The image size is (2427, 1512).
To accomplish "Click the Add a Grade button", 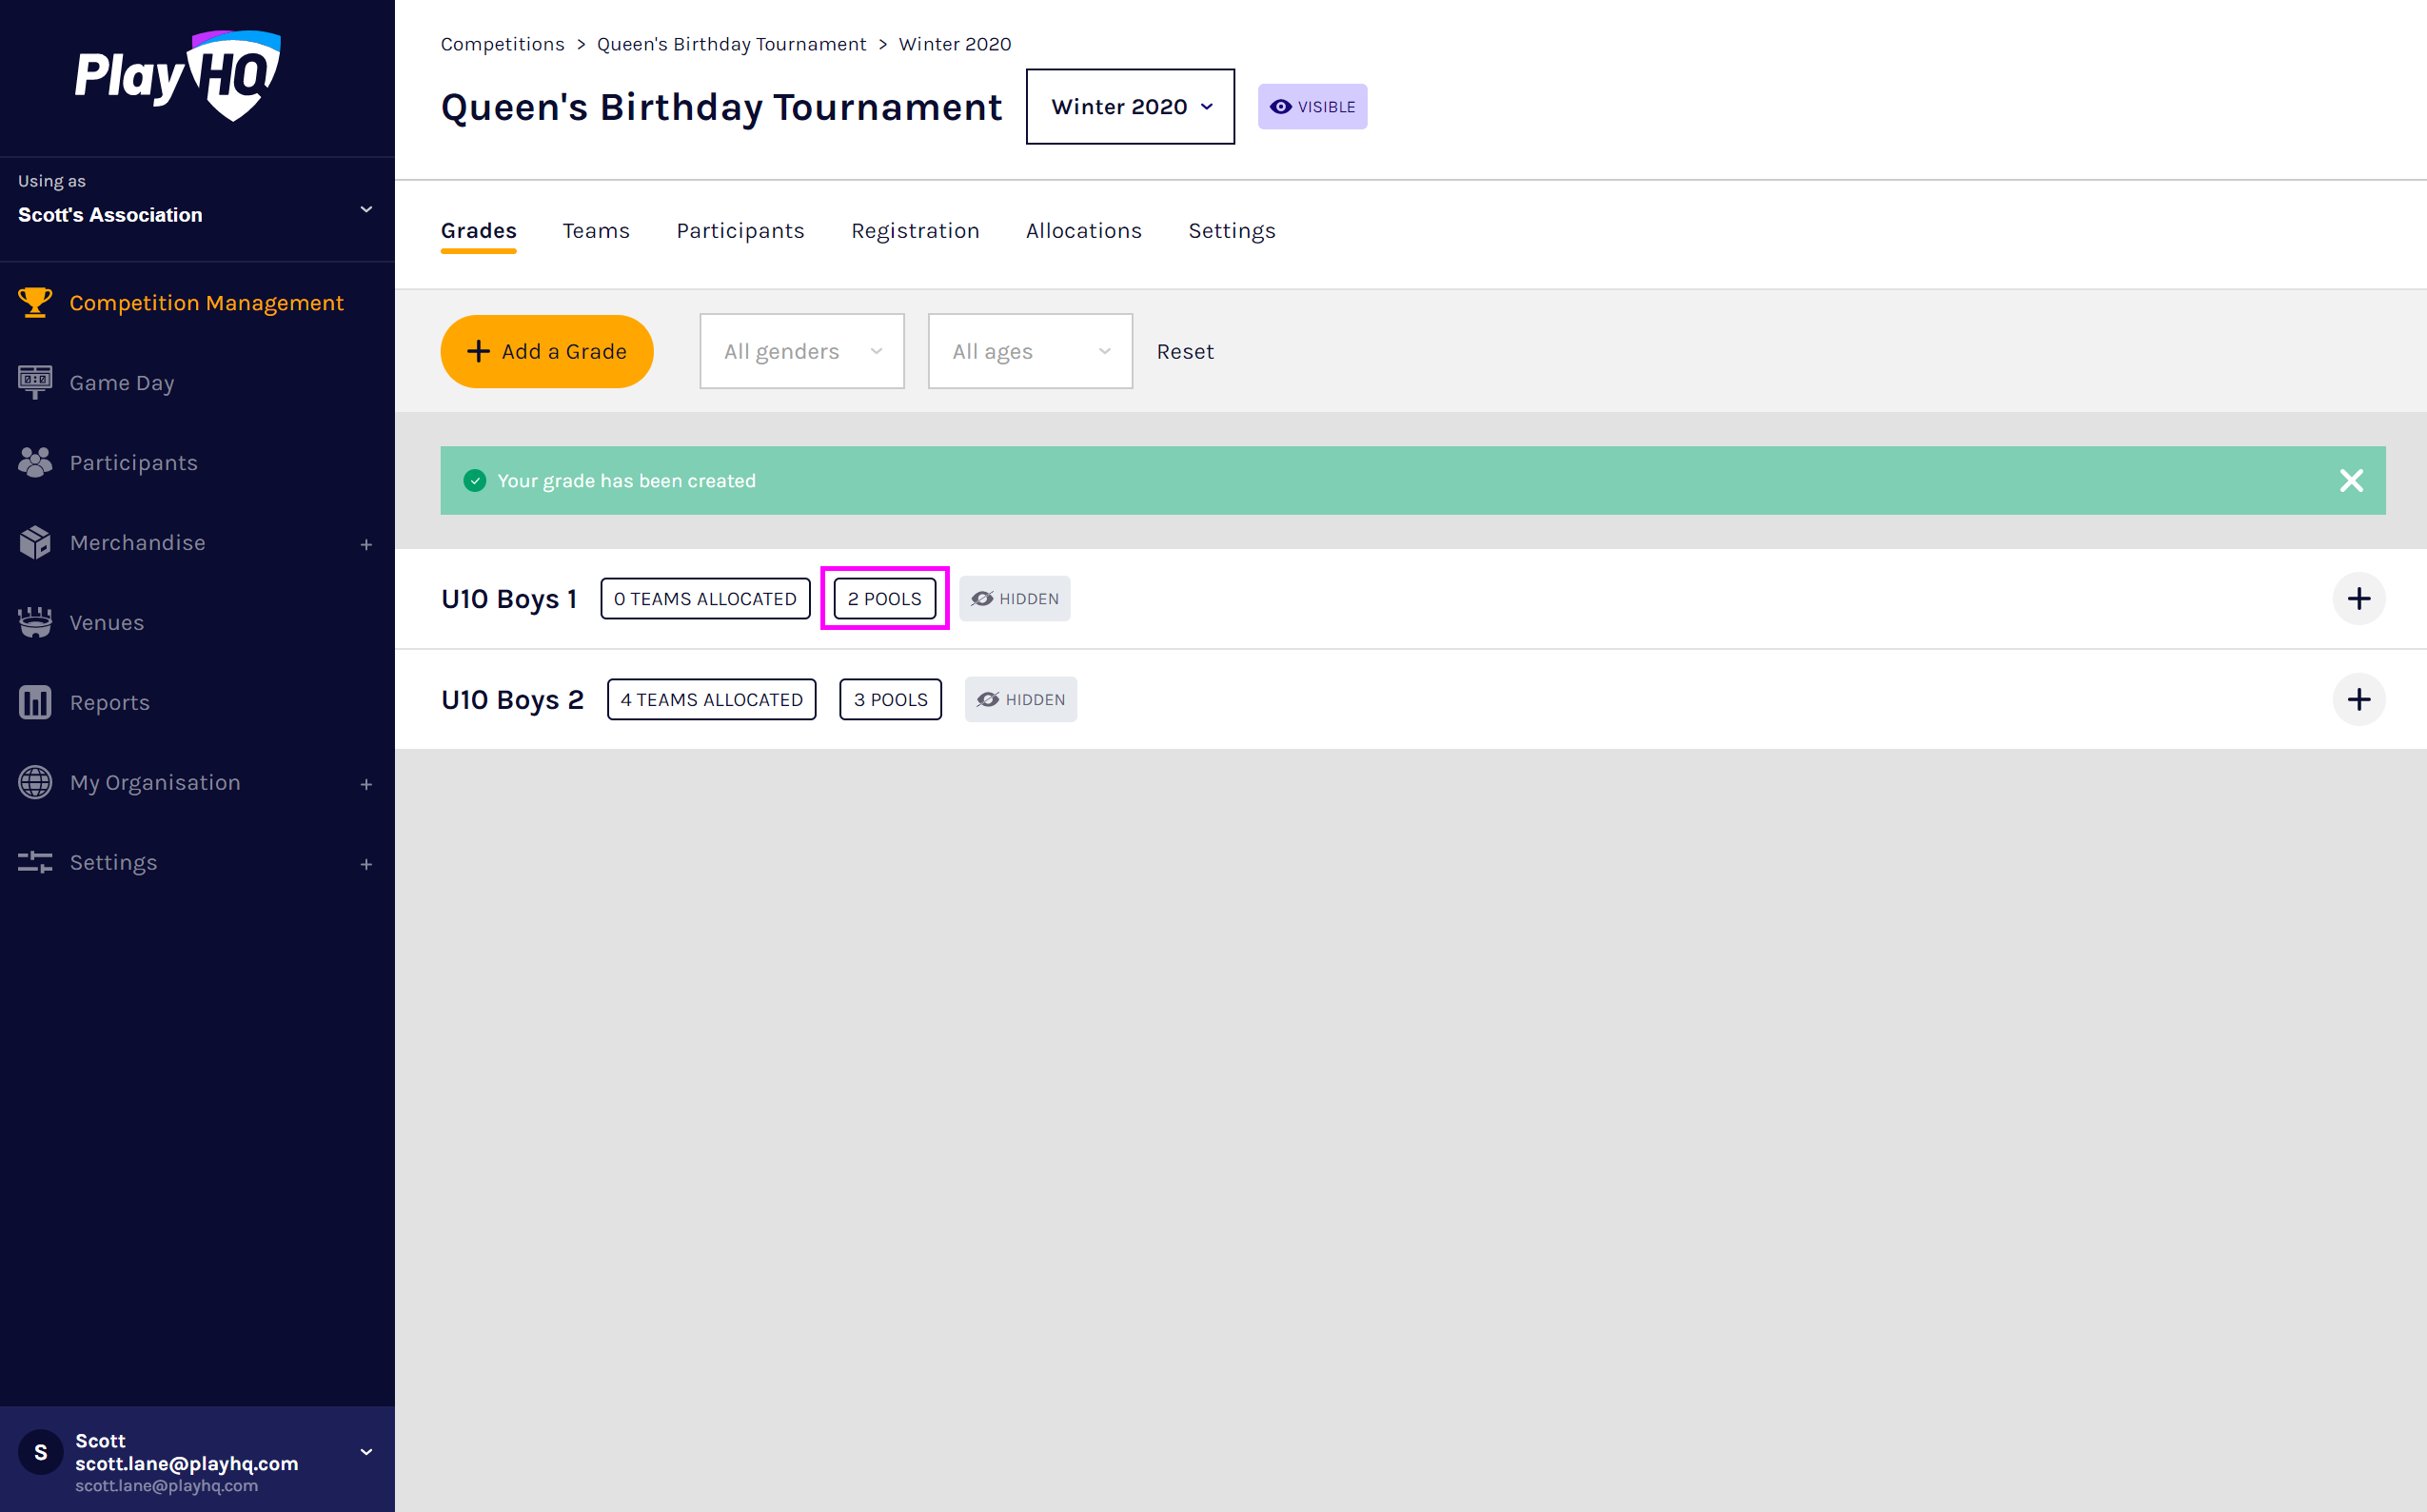I will coord(547,351).
